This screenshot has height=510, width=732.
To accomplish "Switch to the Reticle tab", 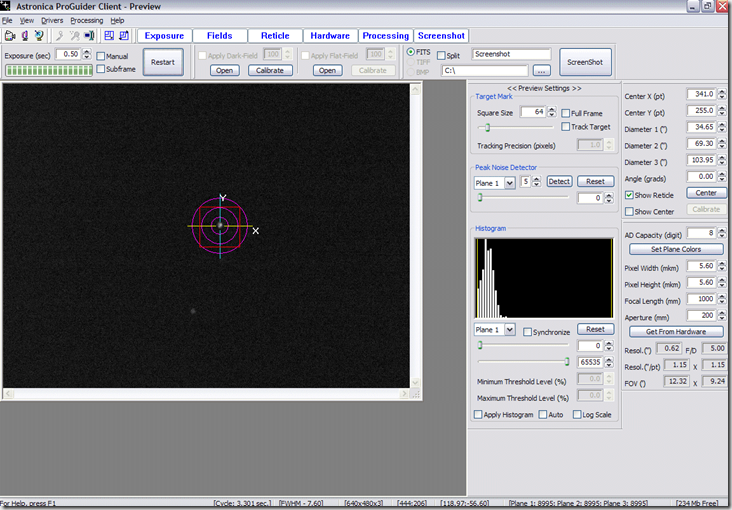I will pos(275,36).
